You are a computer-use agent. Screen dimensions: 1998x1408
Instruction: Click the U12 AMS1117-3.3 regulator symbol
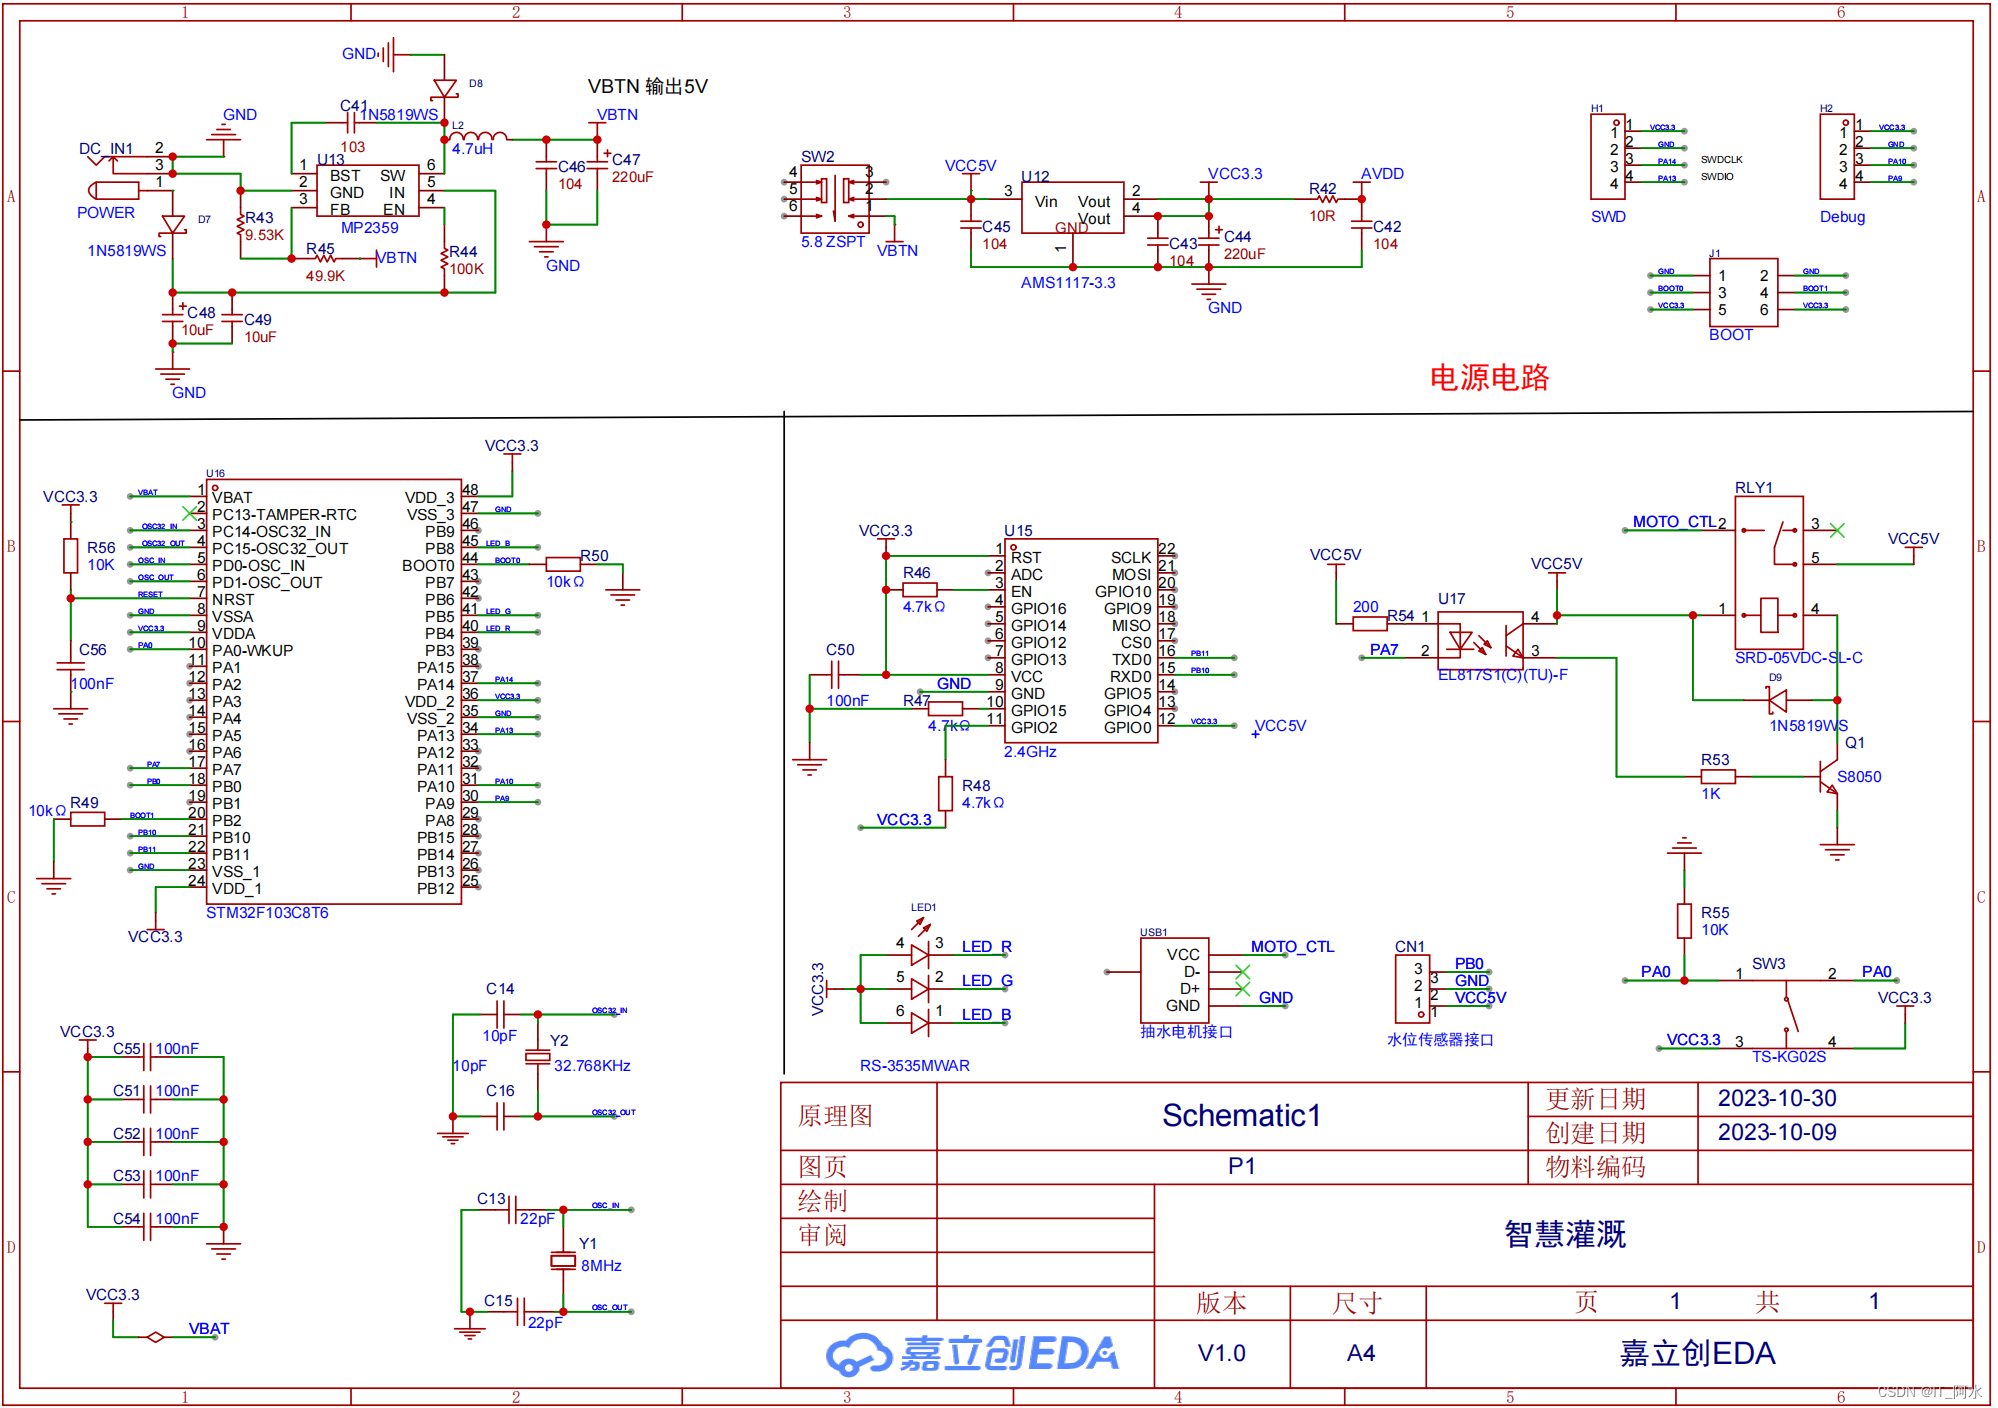pyautogui.click(x=1072, y=207)
